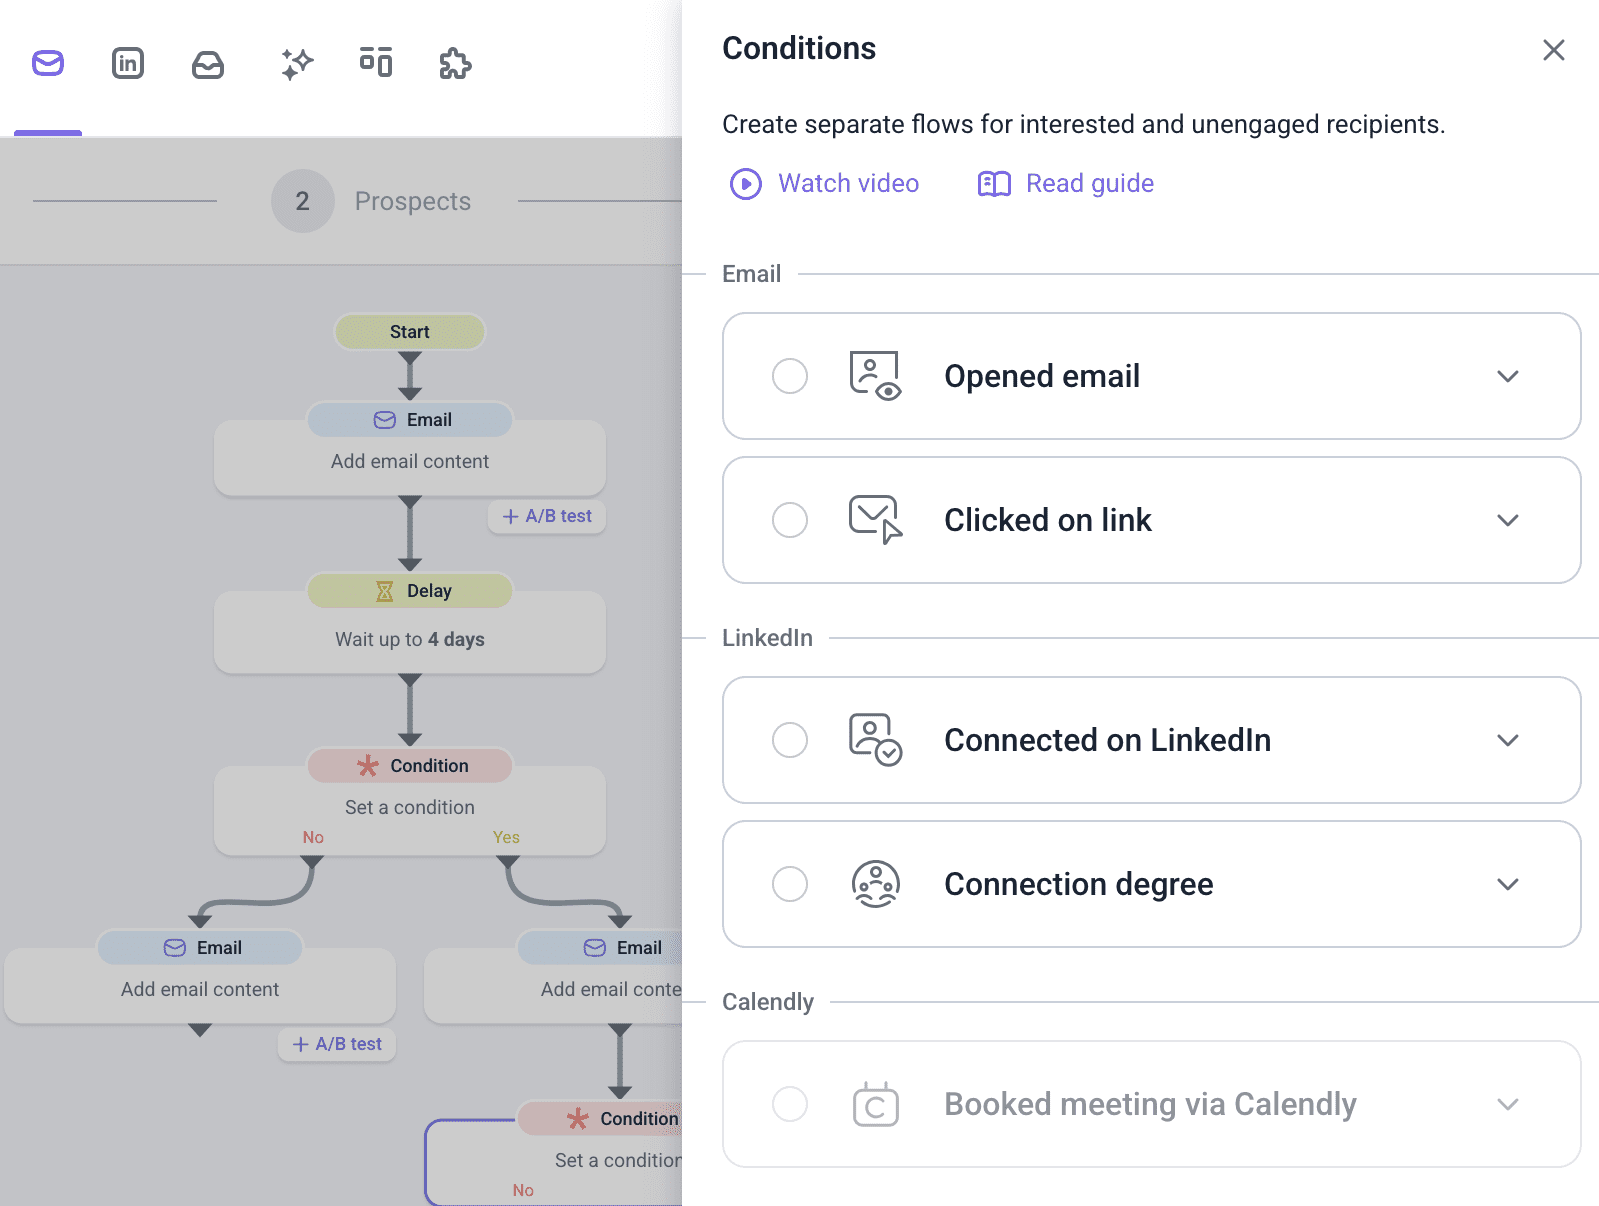Screen dimensions: 1599x1206
Task: Select the email envelope tab icon
Action: [48, 63]
